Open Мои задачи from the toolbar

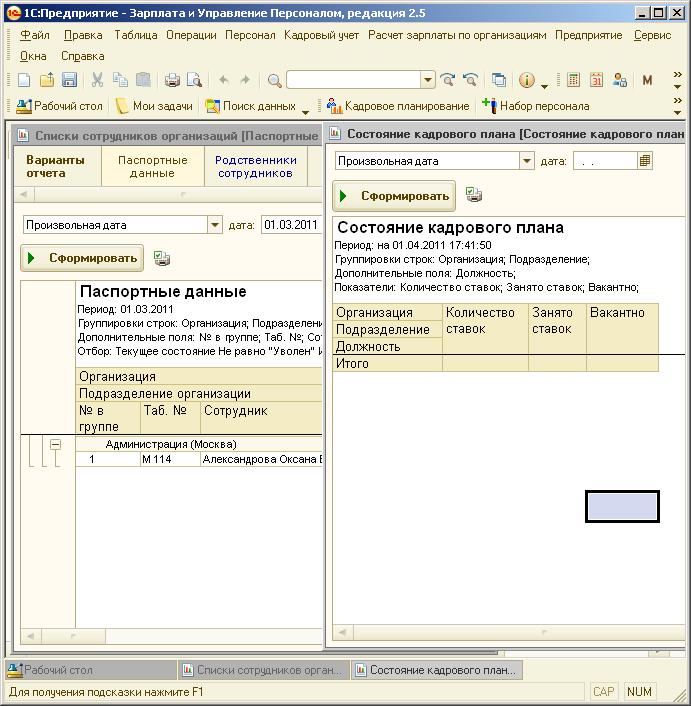pos(154,106)
